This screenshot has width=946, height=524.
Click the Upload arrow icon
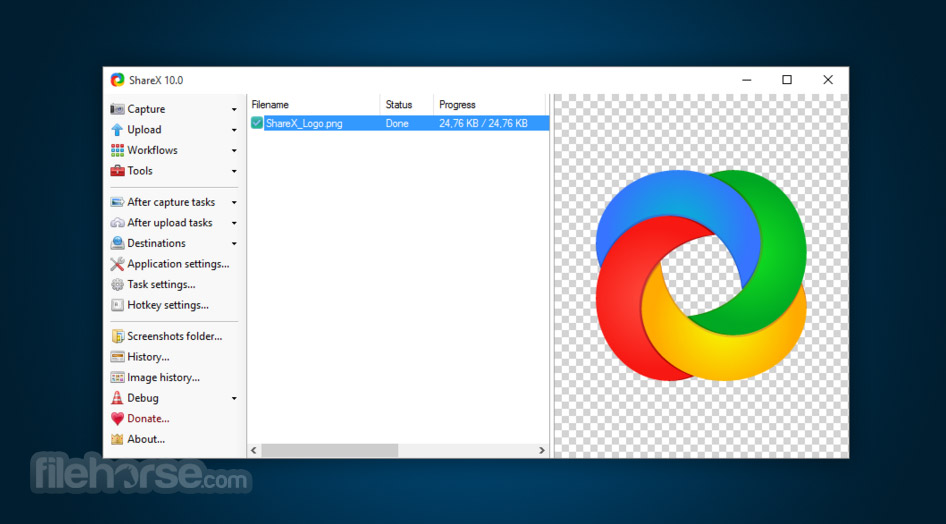click(x=117, y=130)
